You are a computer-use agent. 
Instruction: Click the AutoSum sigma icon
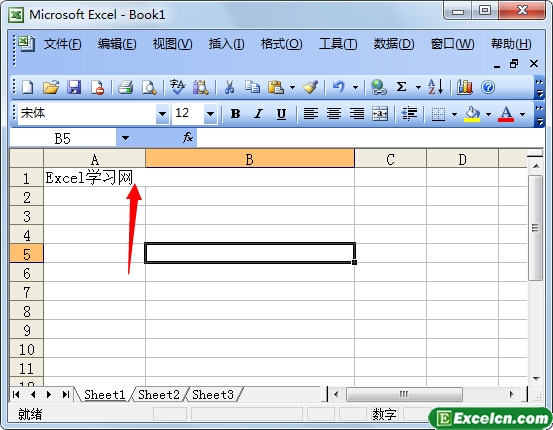coord(401,87)
